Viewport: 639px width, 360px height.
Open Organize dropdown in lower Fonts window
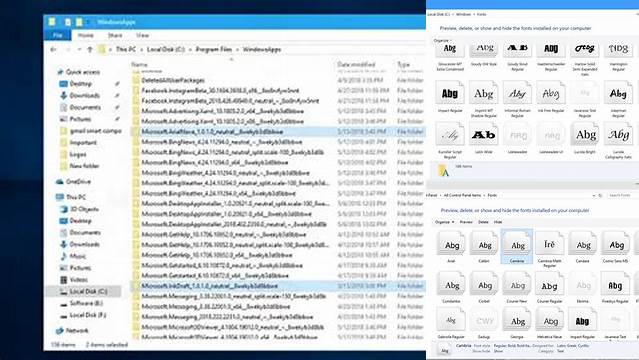point(444,222)
